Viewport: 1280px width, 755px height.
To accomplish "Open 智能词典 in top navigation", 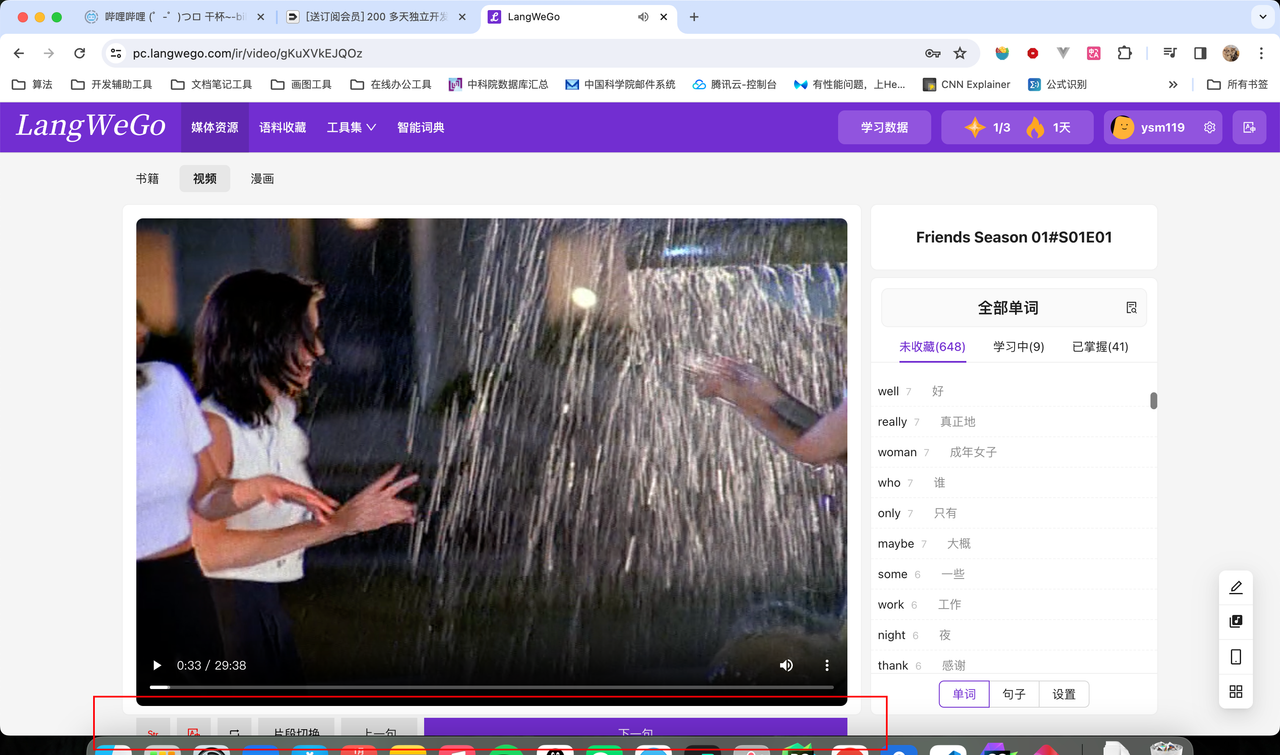I will point(420,127).
